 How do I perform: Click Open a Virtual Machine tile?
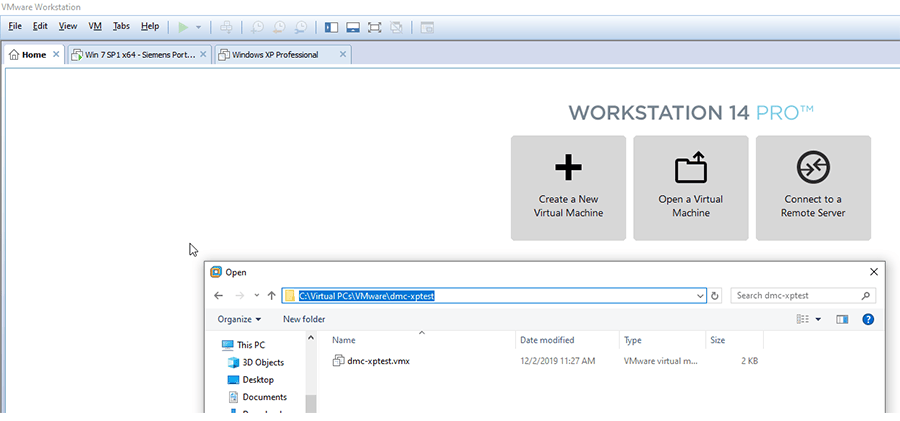(690, 188)
